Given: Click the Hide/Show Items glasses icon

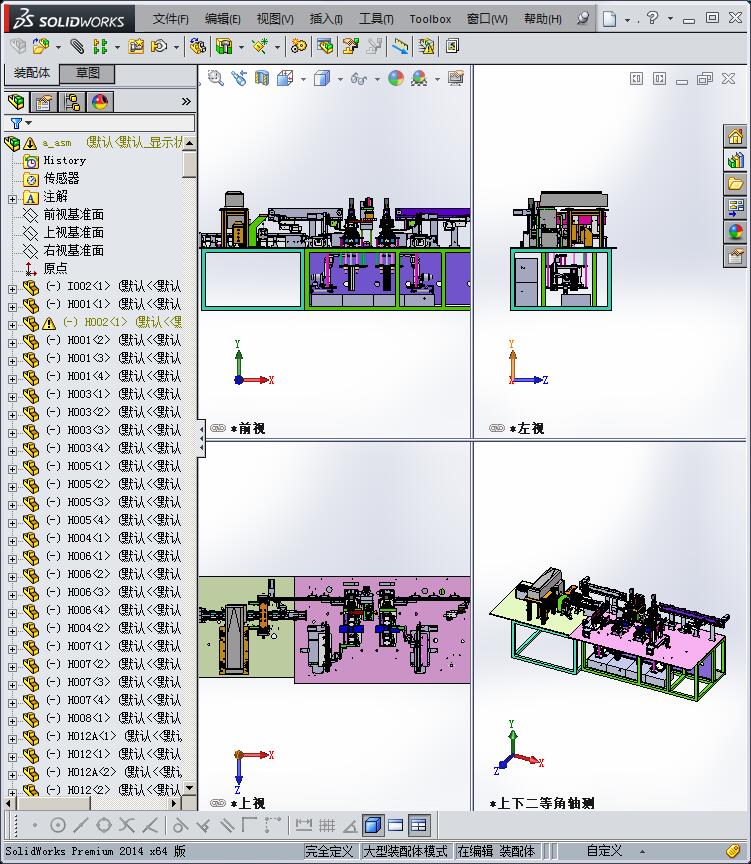Looking at the screenshot, I should coord(359,79).
